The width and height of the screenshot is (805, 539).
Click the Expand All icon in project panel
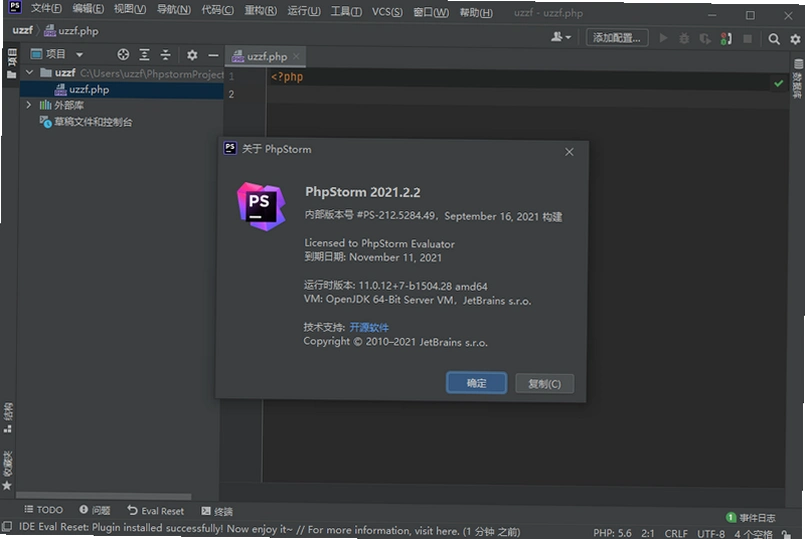point(145,54)
